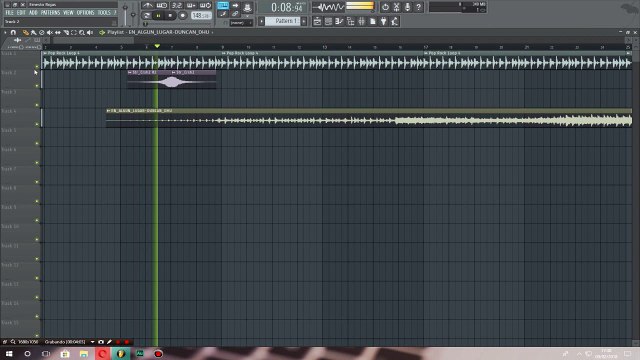Click the project info page icon
The height and width of the screenshot is (360, 640).
pos(373,21)
